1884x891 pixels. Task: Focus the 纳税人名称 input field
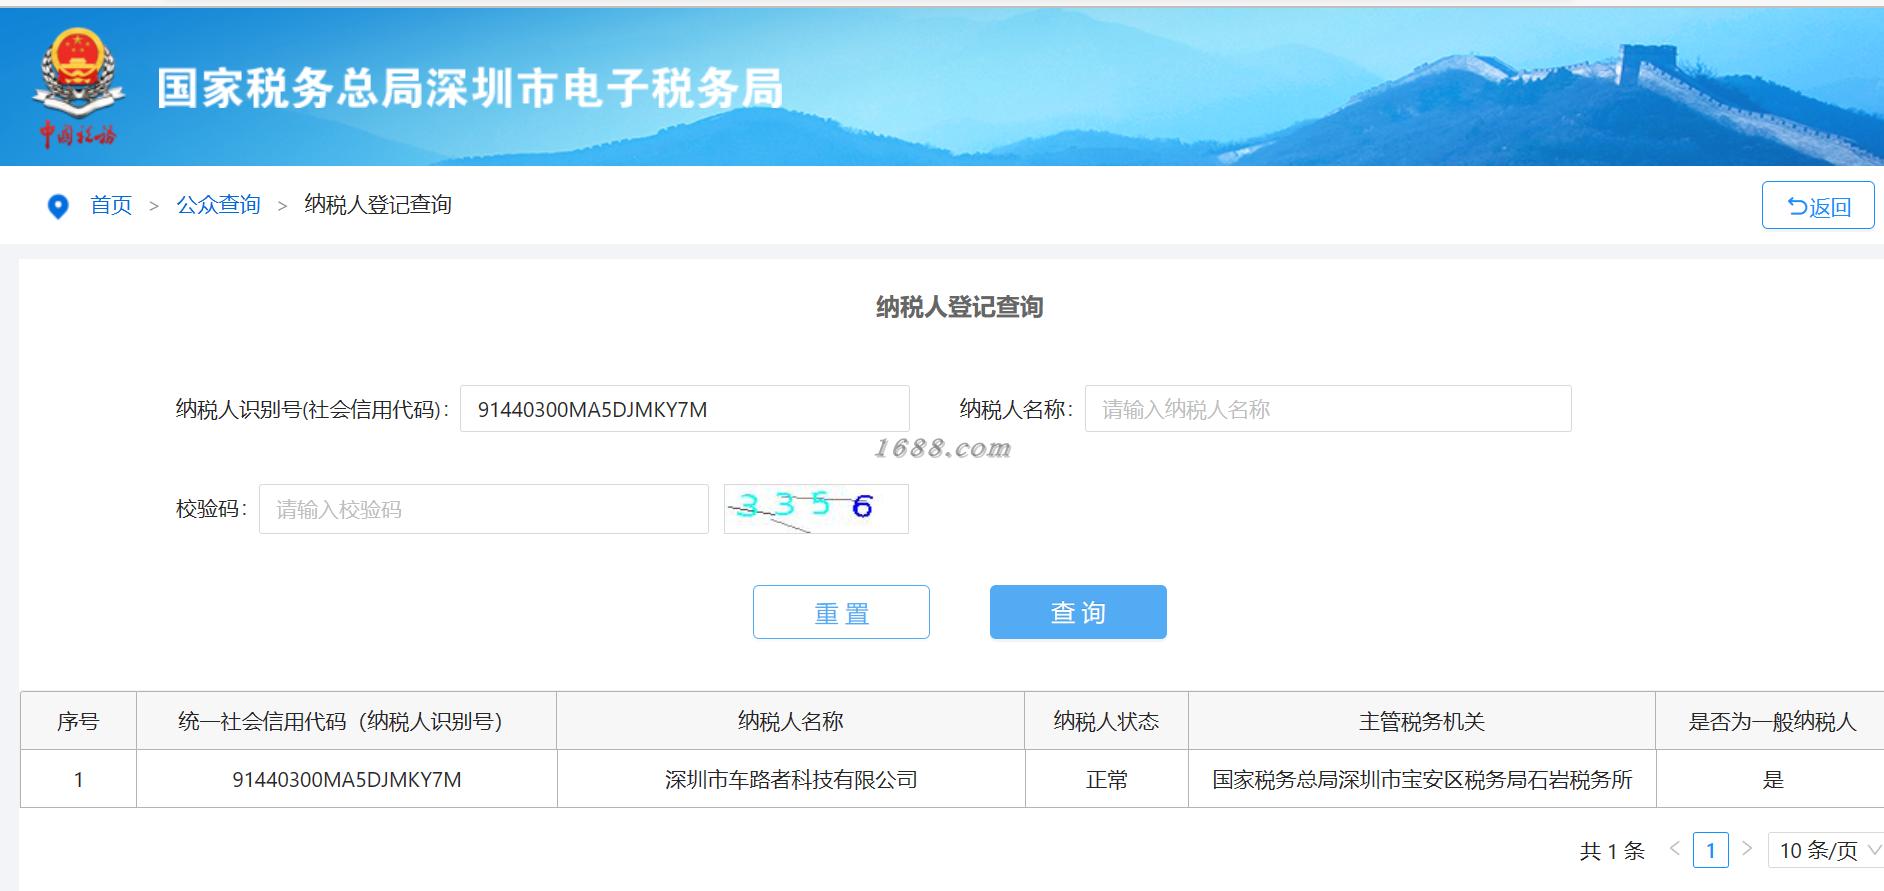(x=1328, y=409)
